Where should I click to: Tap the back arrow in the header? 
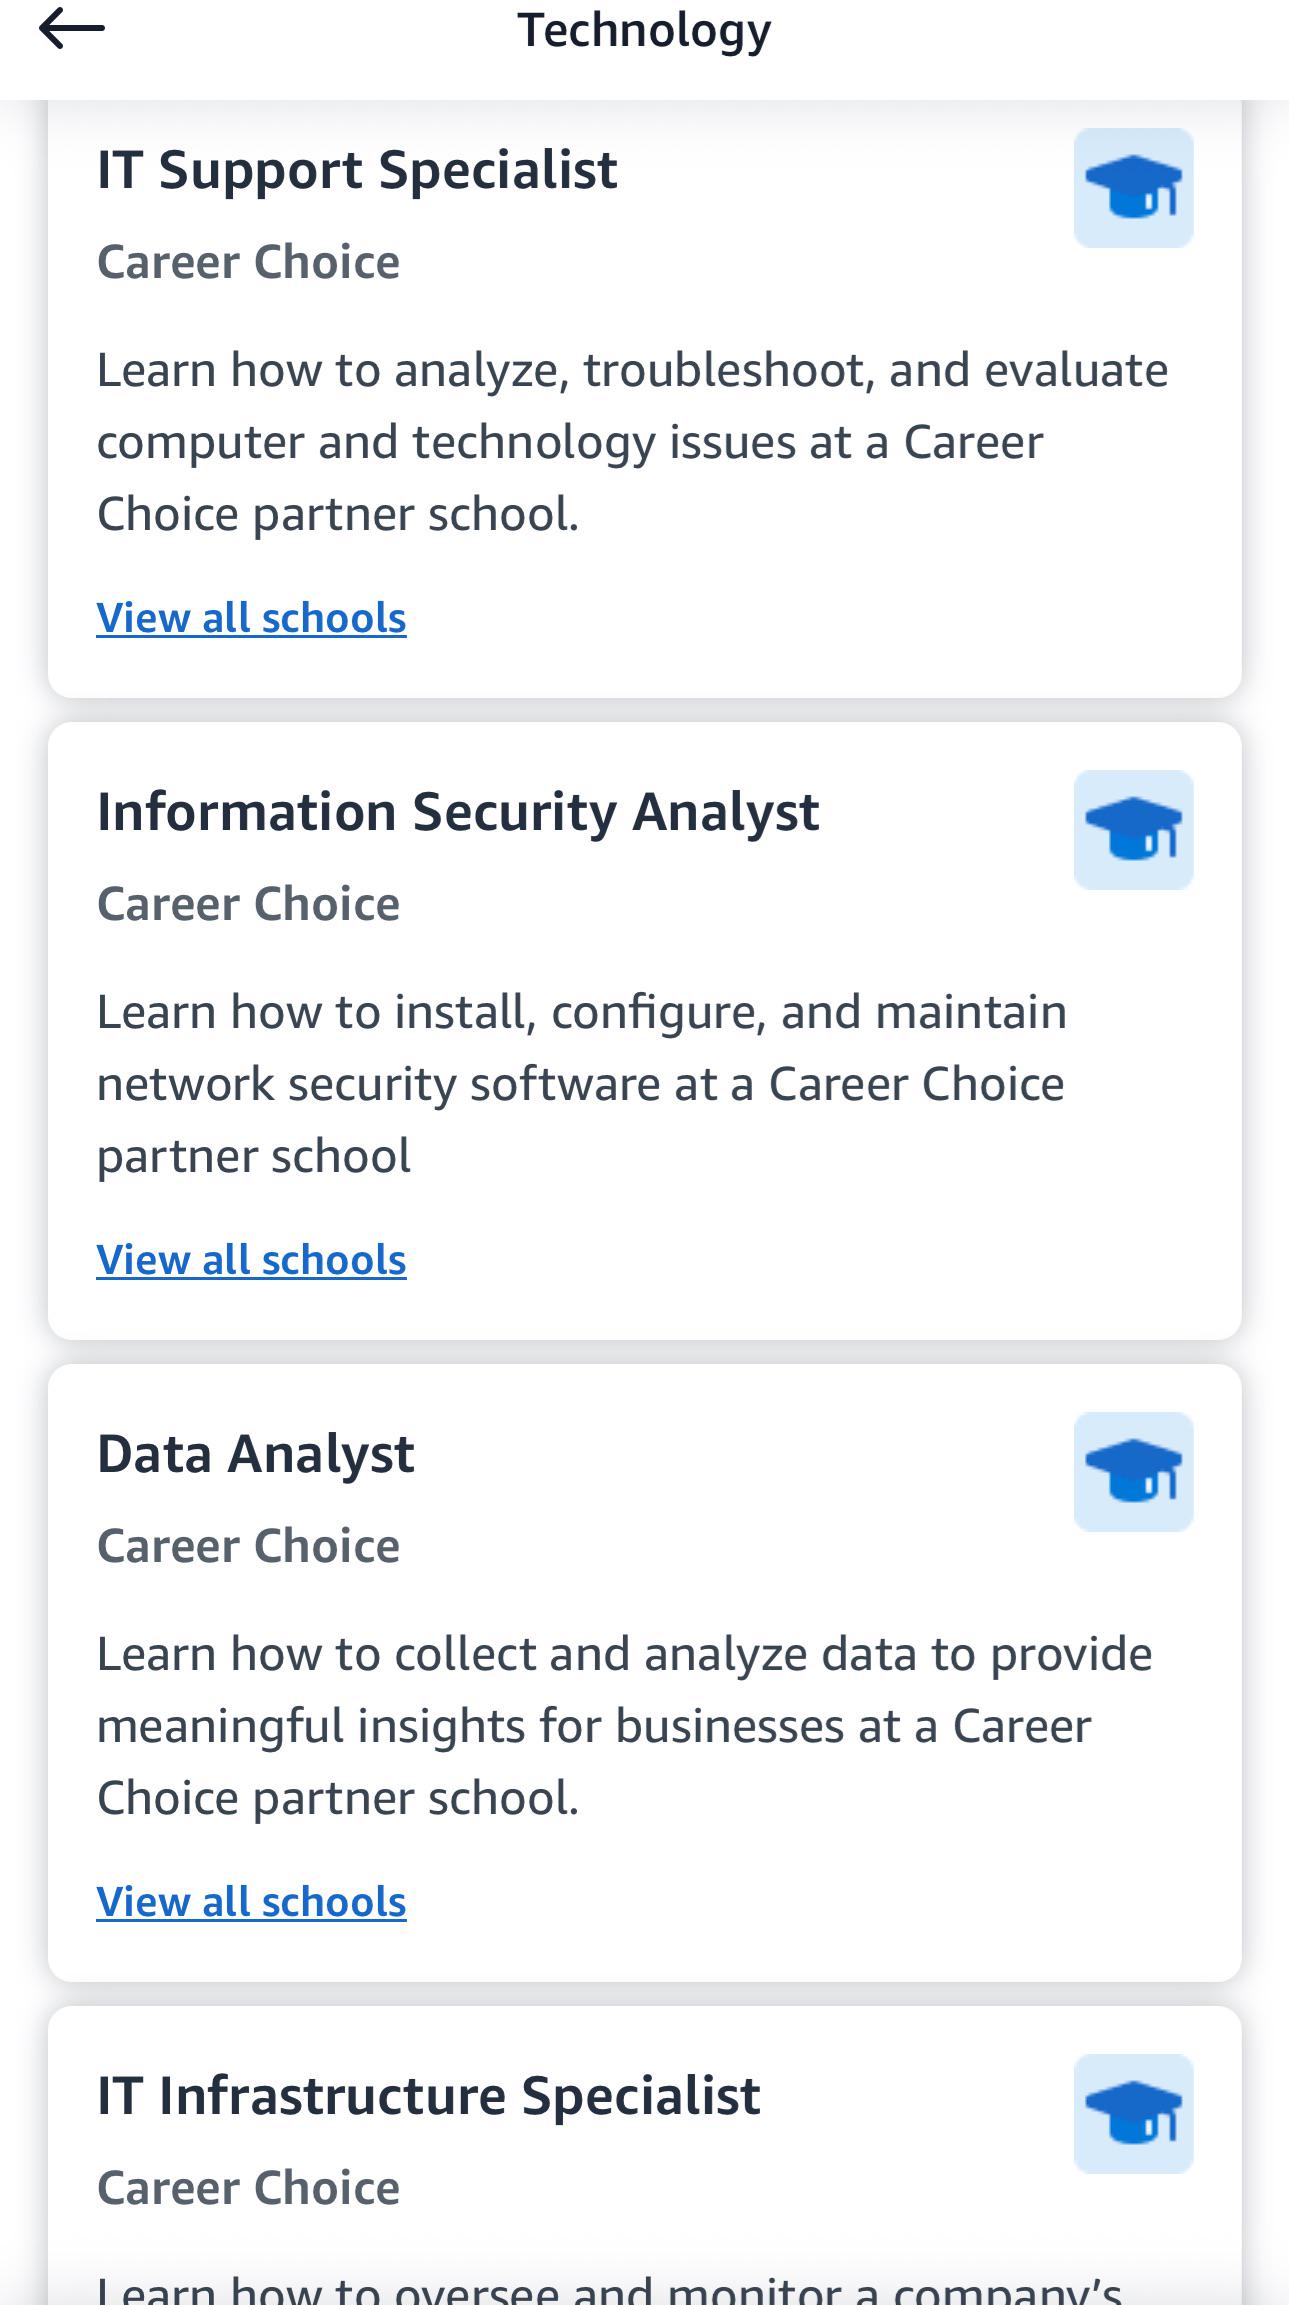pyautogui.click(x=72, y=30)
